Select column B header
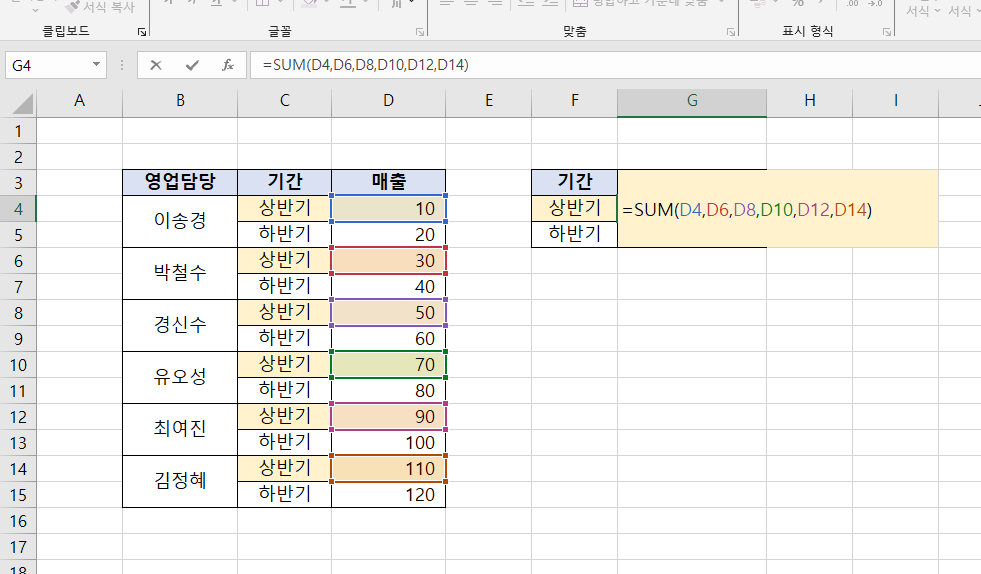The image size is (981, 574). (x=180, y=101)
